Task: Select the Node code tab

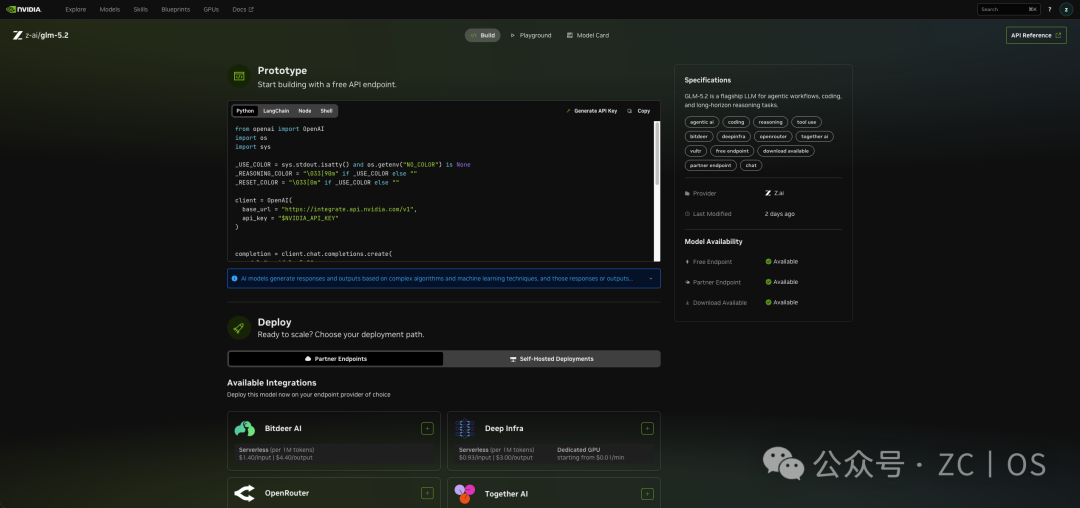Action: [304, 111]
